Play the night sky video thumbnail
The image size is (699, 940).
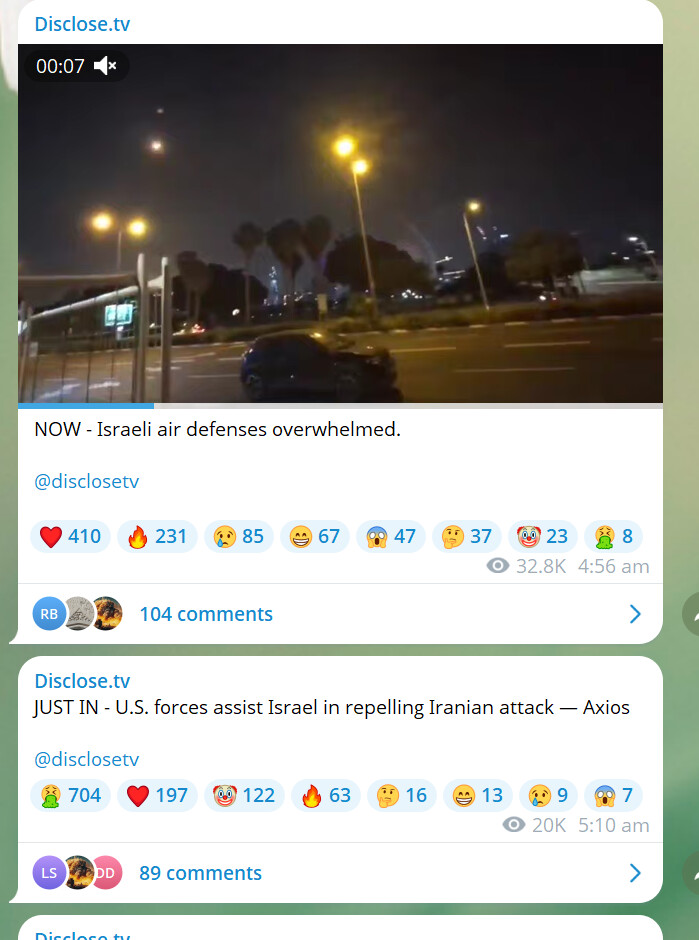click(341, 224)
